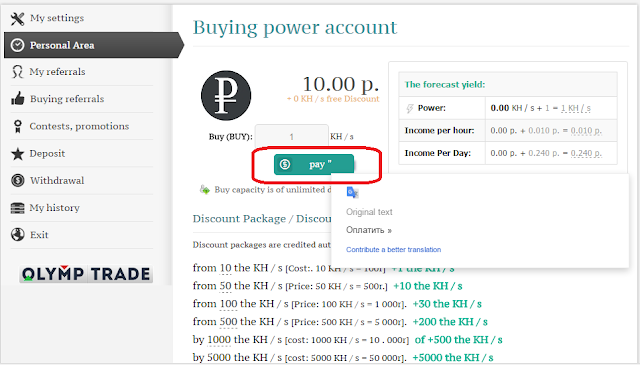Click the Olymp Trade banner
Image resolution: width=640 pixels, height=365 pixels.
(86, 274)
